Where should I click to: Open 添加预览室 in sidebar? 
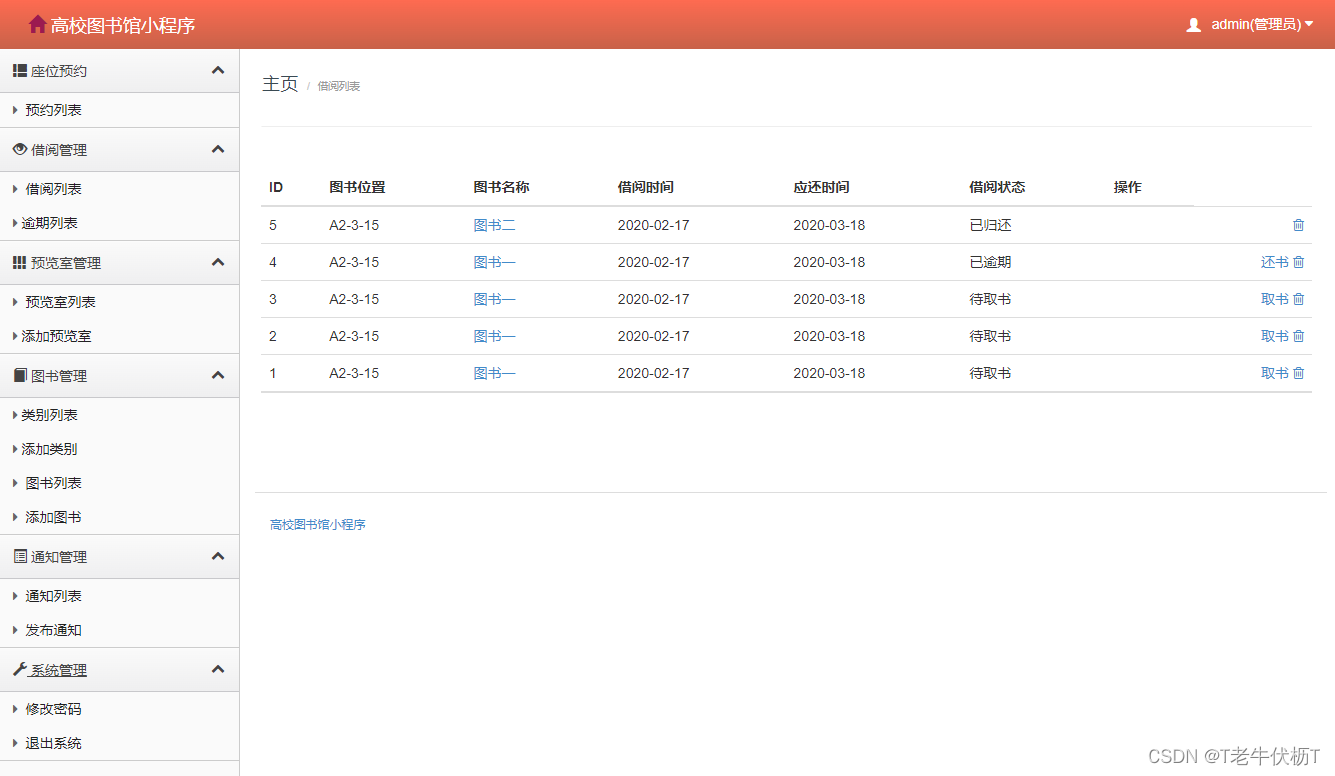56,336
